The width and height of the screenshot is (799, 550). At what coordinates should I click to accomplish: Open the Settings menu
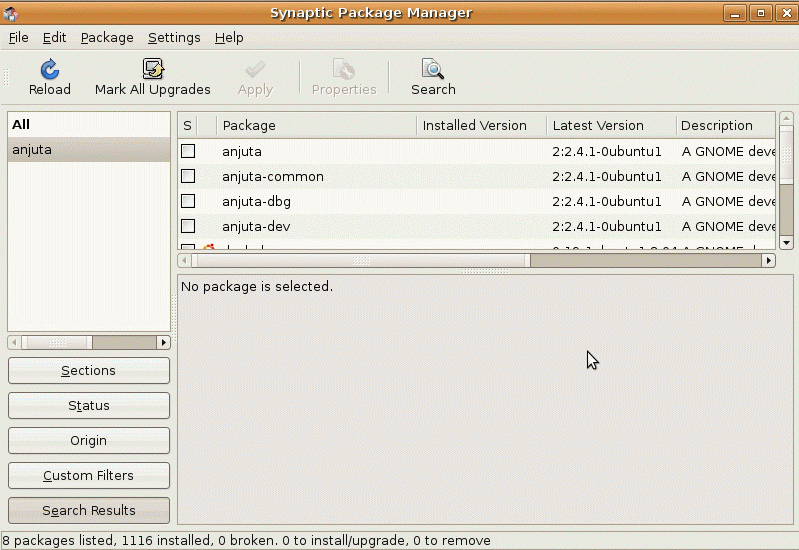[174, 37]
